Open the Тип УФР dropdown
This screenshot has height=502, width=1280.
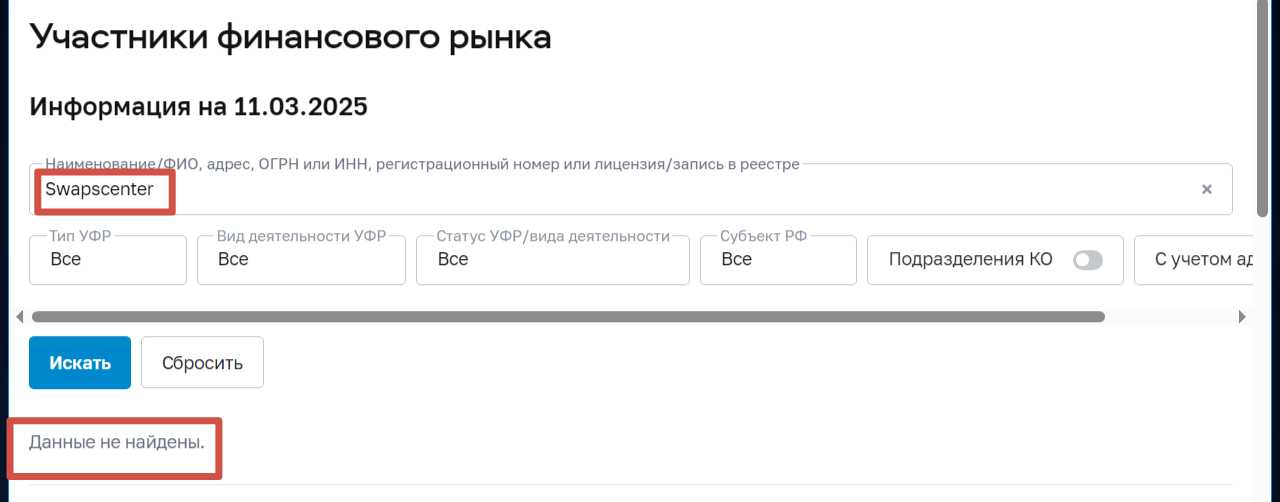[108, 260]
